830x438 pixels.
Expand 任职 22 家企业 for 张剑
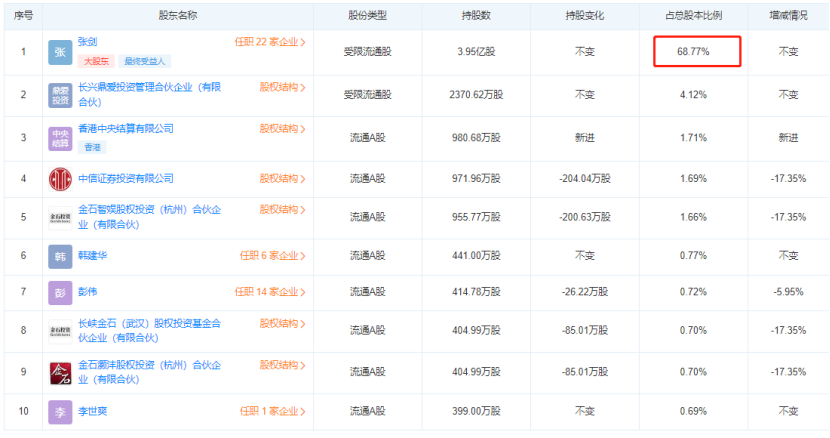coord(270,42)
